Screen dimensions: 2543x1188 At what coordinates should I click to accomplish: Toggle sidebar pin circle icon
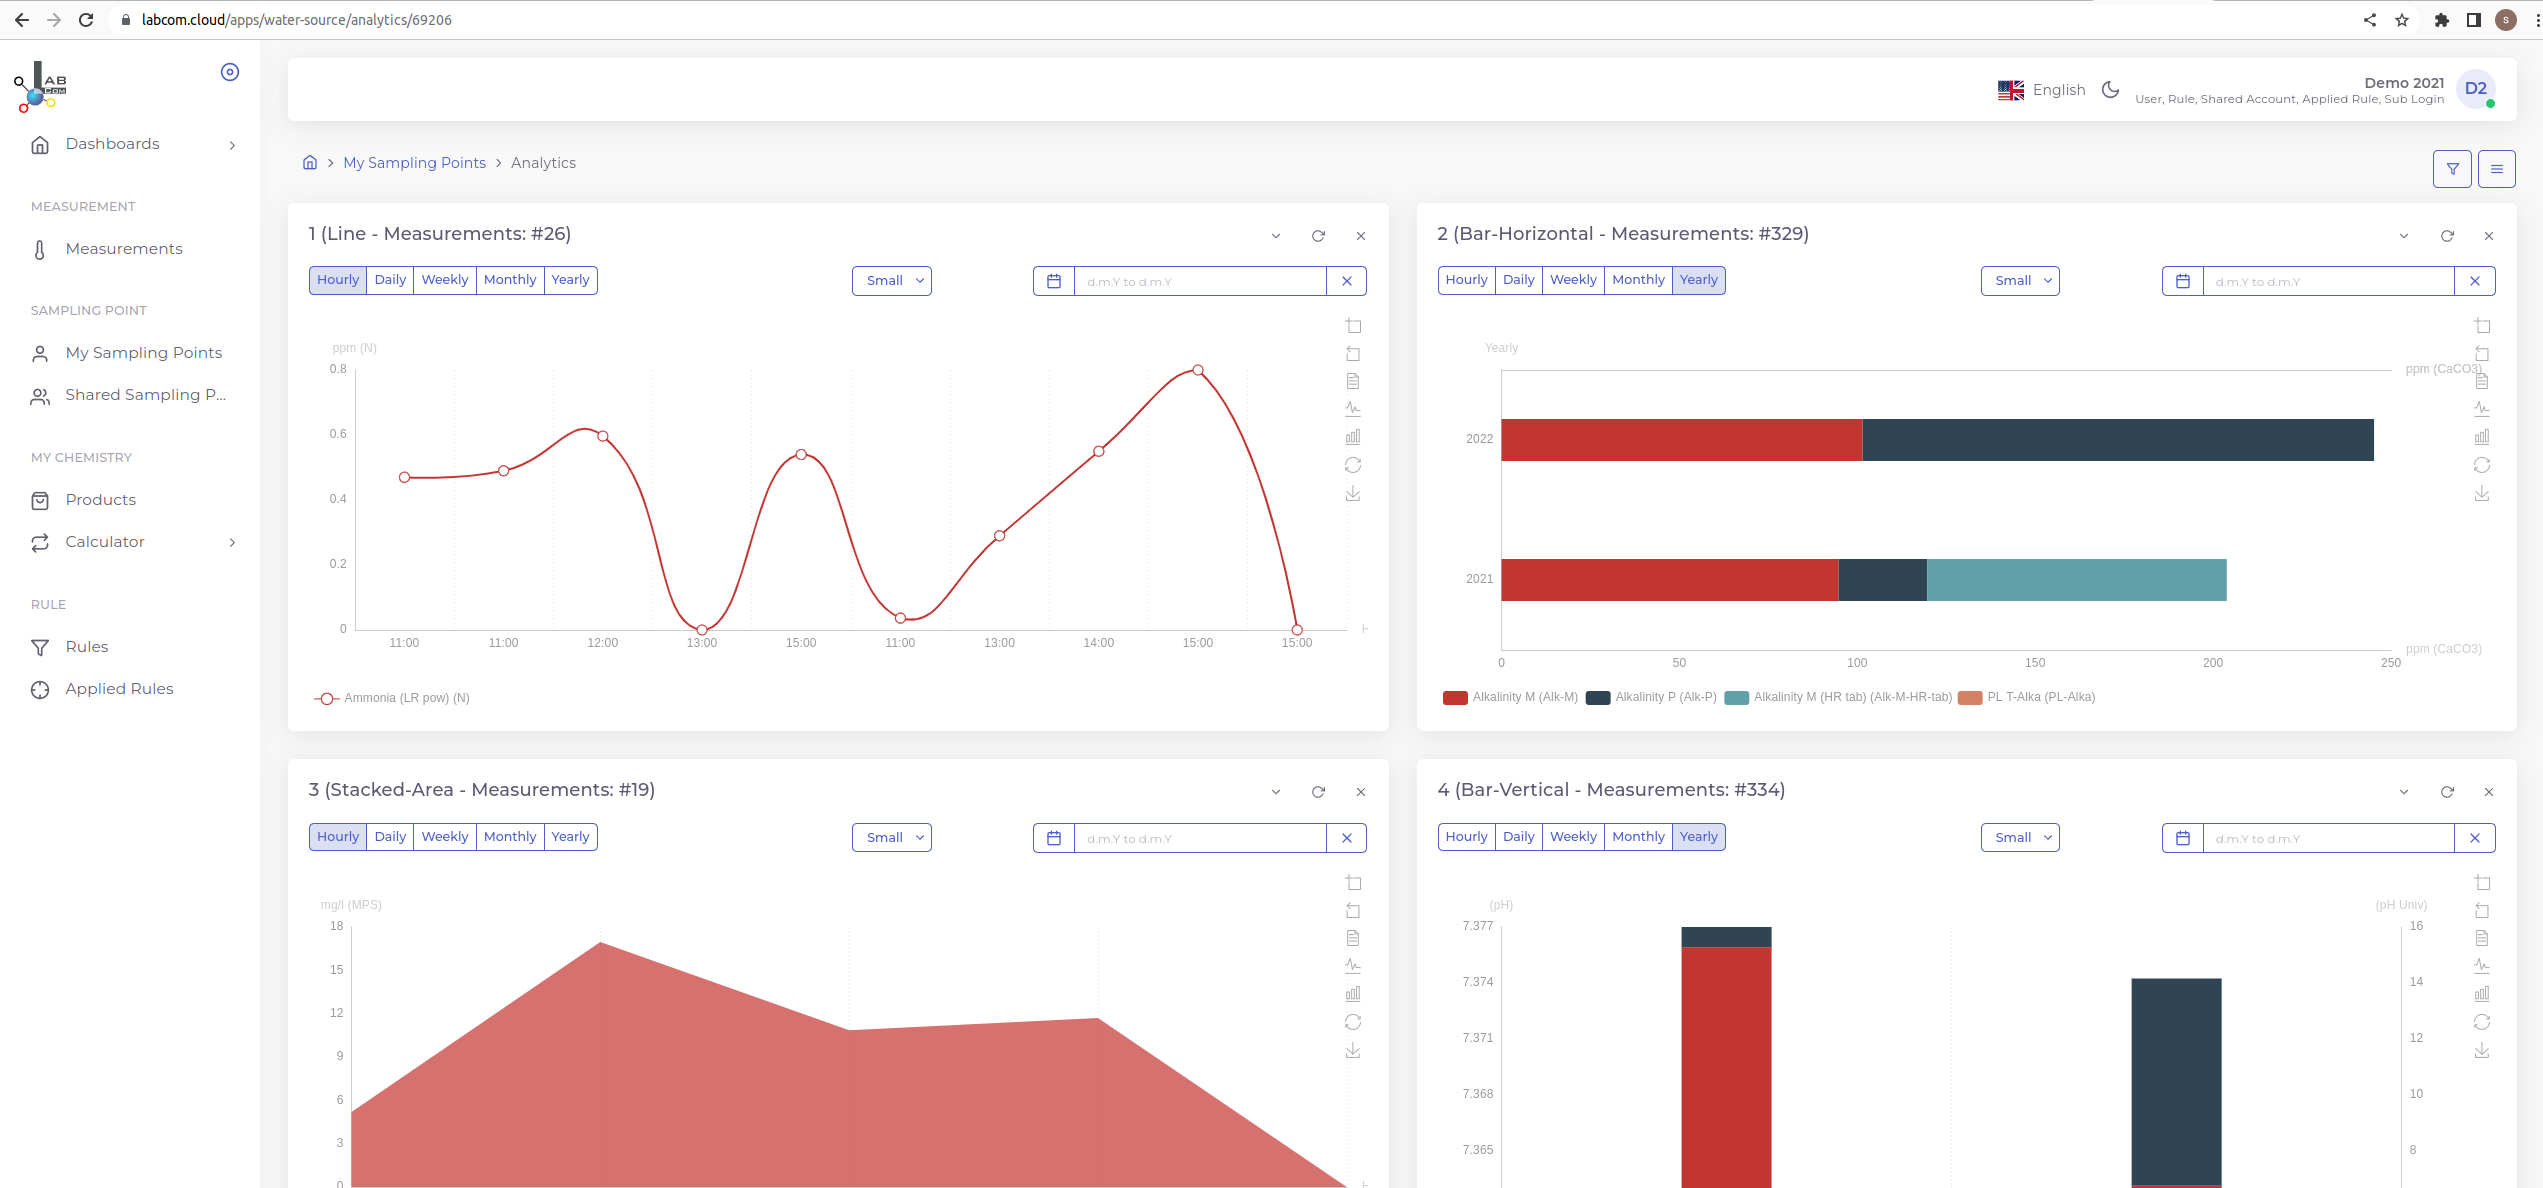click(230, 72)
